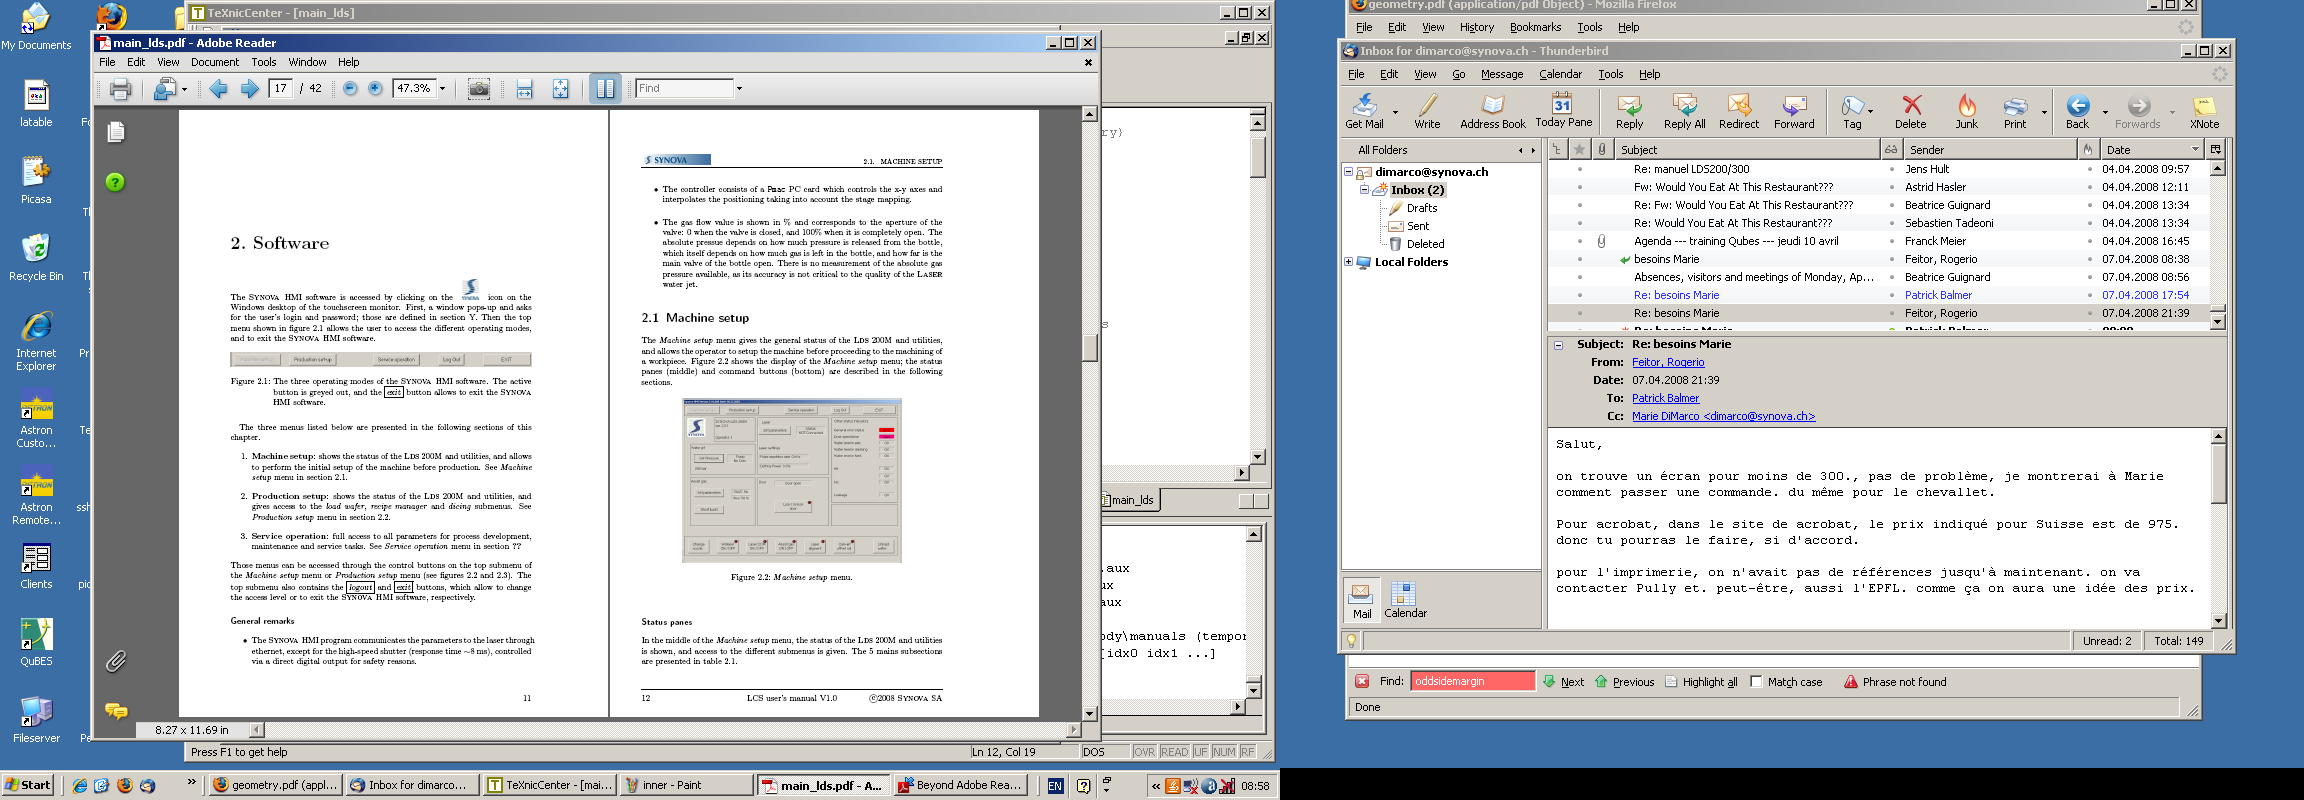Sort by junk status flame column
Image resolution: width=2304 pixels, height=800 pixels.
[x=2088, y=149]
